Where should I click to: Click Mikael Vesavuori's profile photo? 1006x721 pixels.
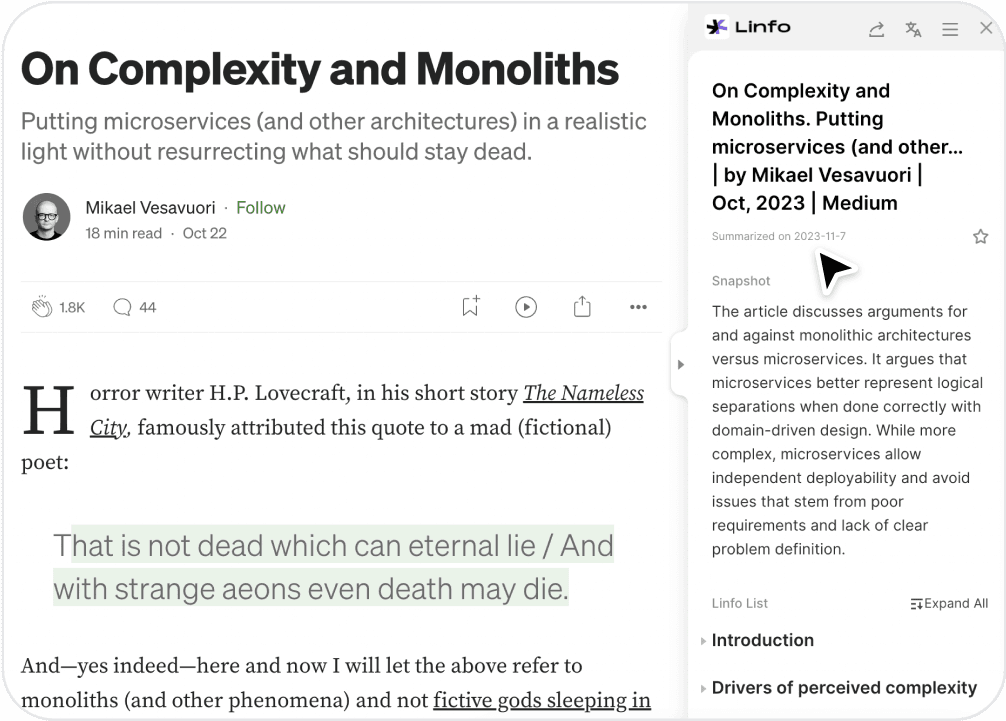pos(46,217)
